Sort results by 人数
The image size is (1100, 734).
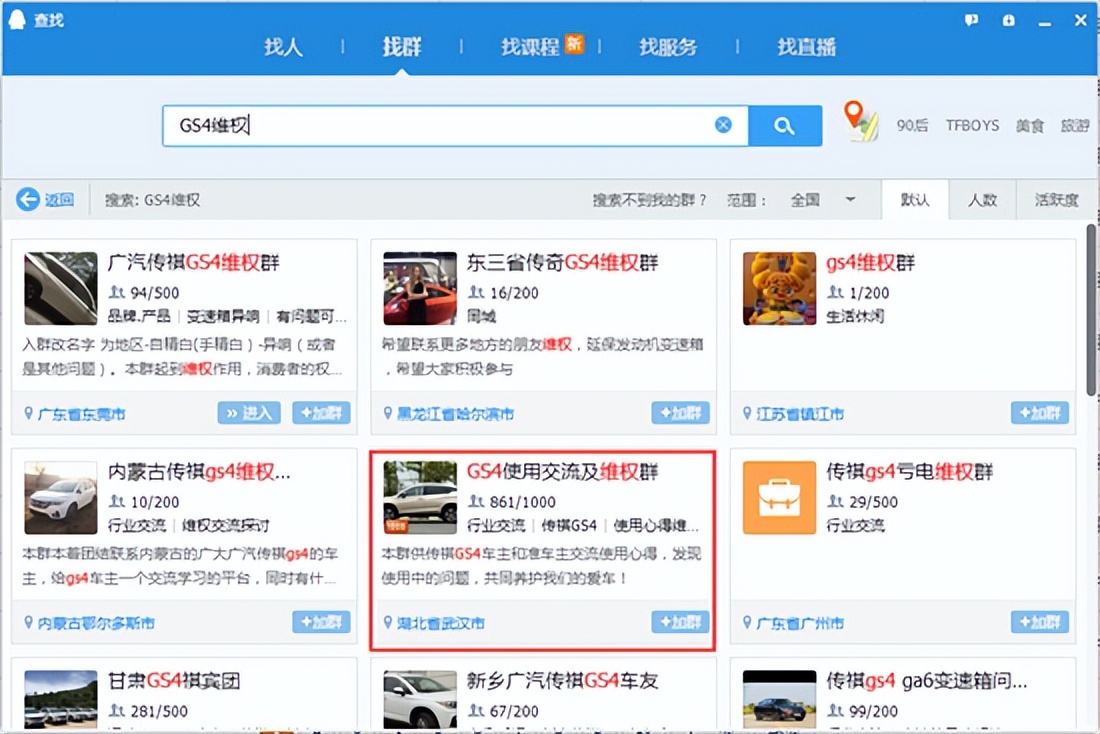982,200
